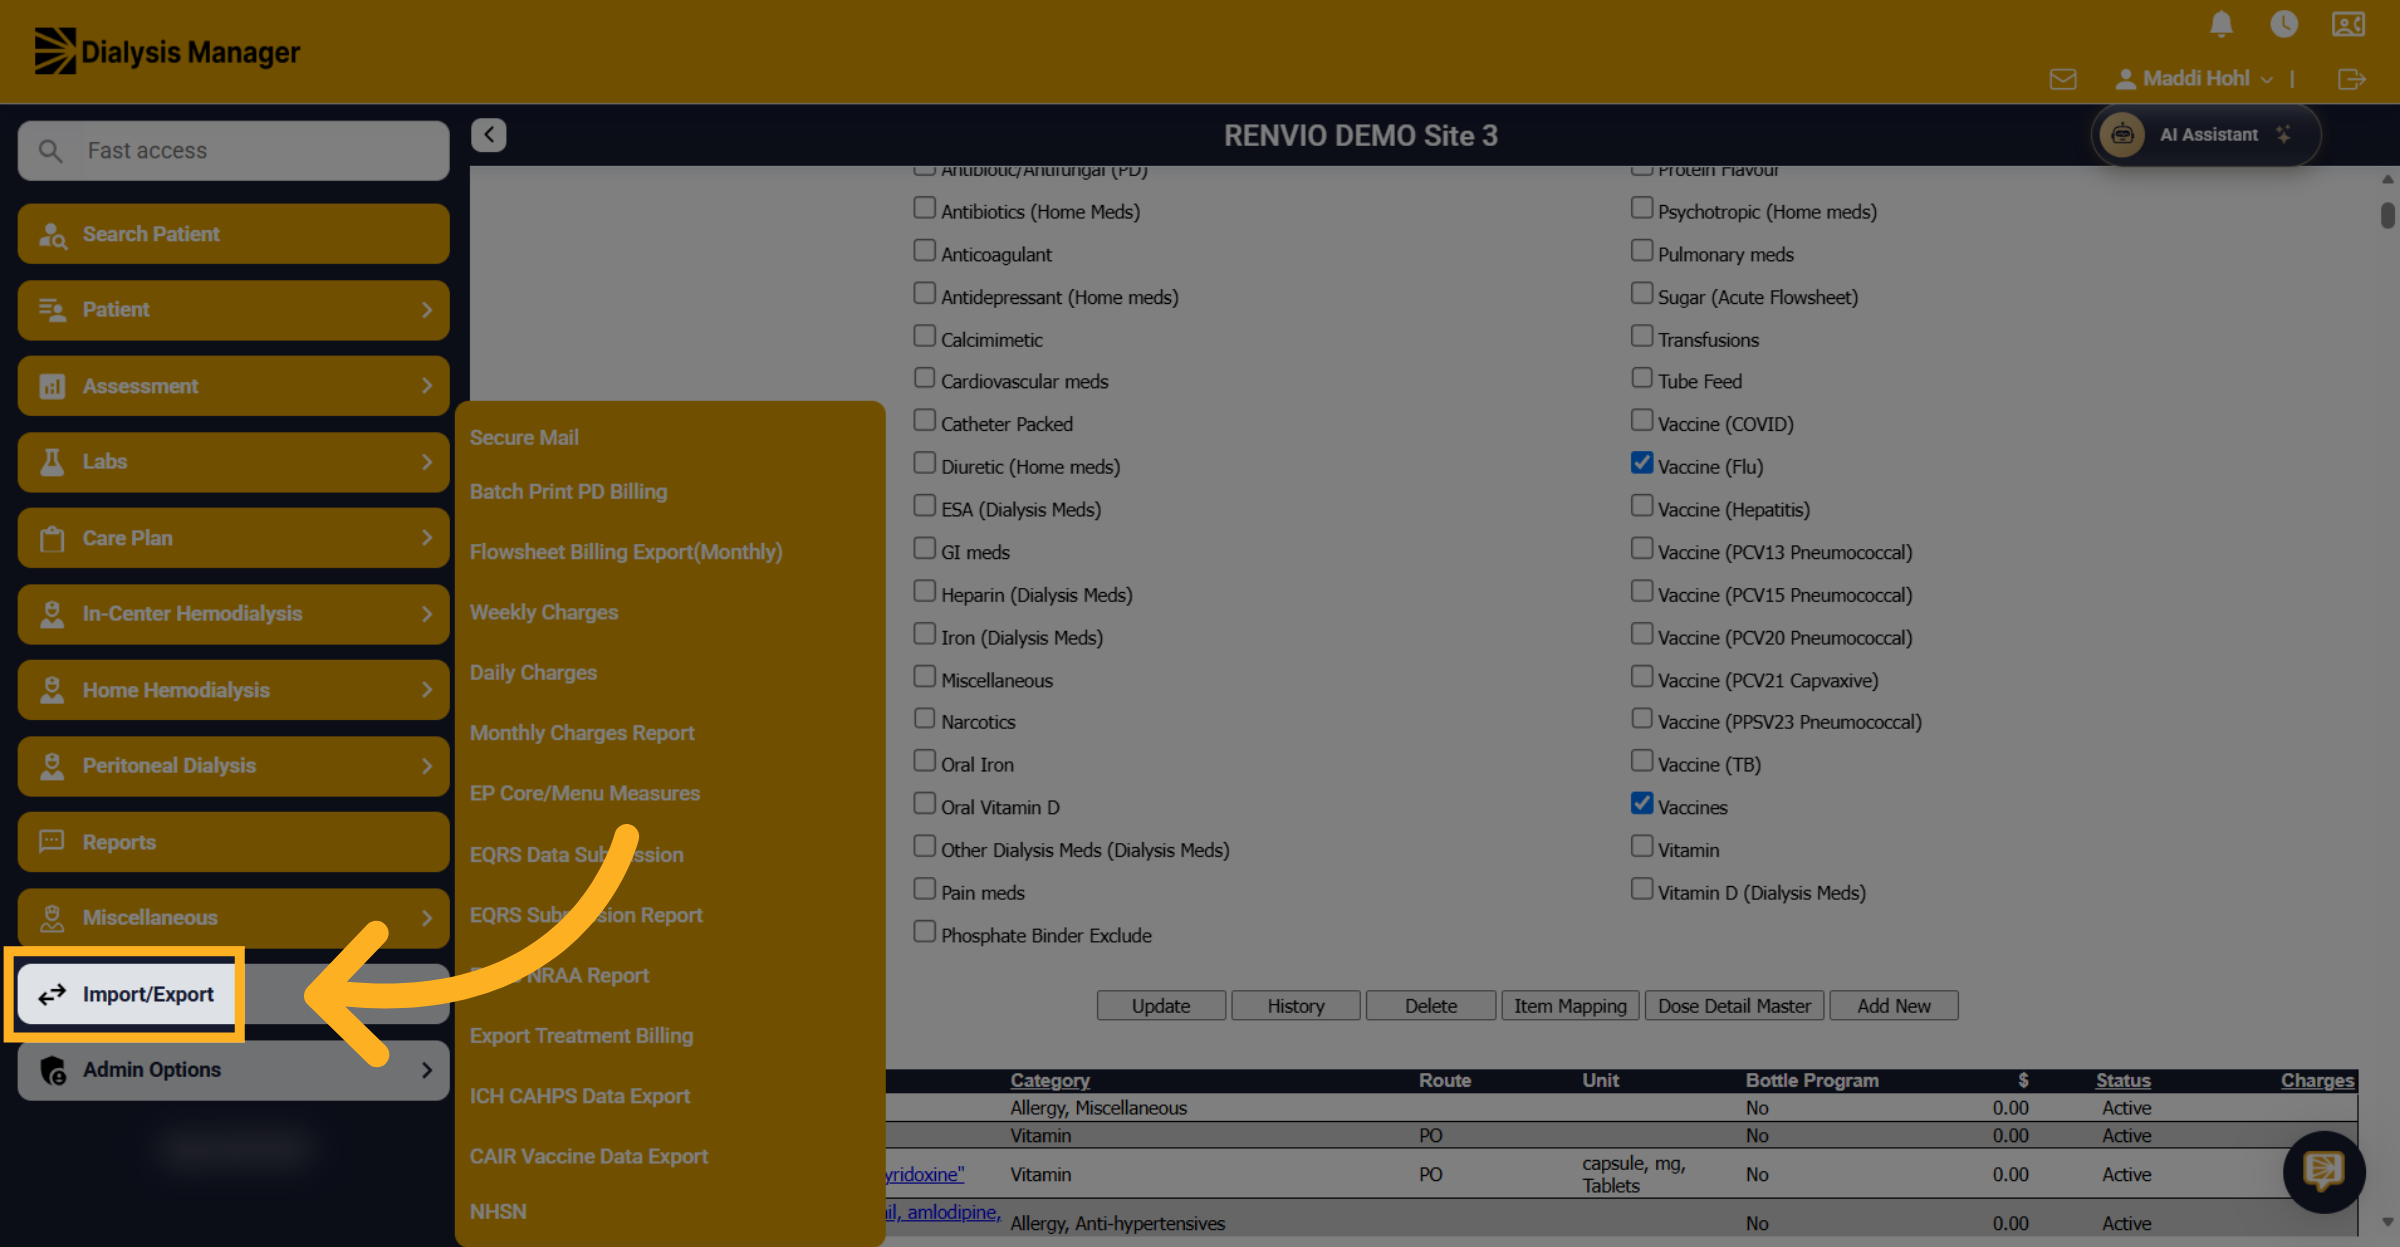Screen dimensions: 2400x1247
Task: Open the notifications bell icon
Action: coord(2221,24)
